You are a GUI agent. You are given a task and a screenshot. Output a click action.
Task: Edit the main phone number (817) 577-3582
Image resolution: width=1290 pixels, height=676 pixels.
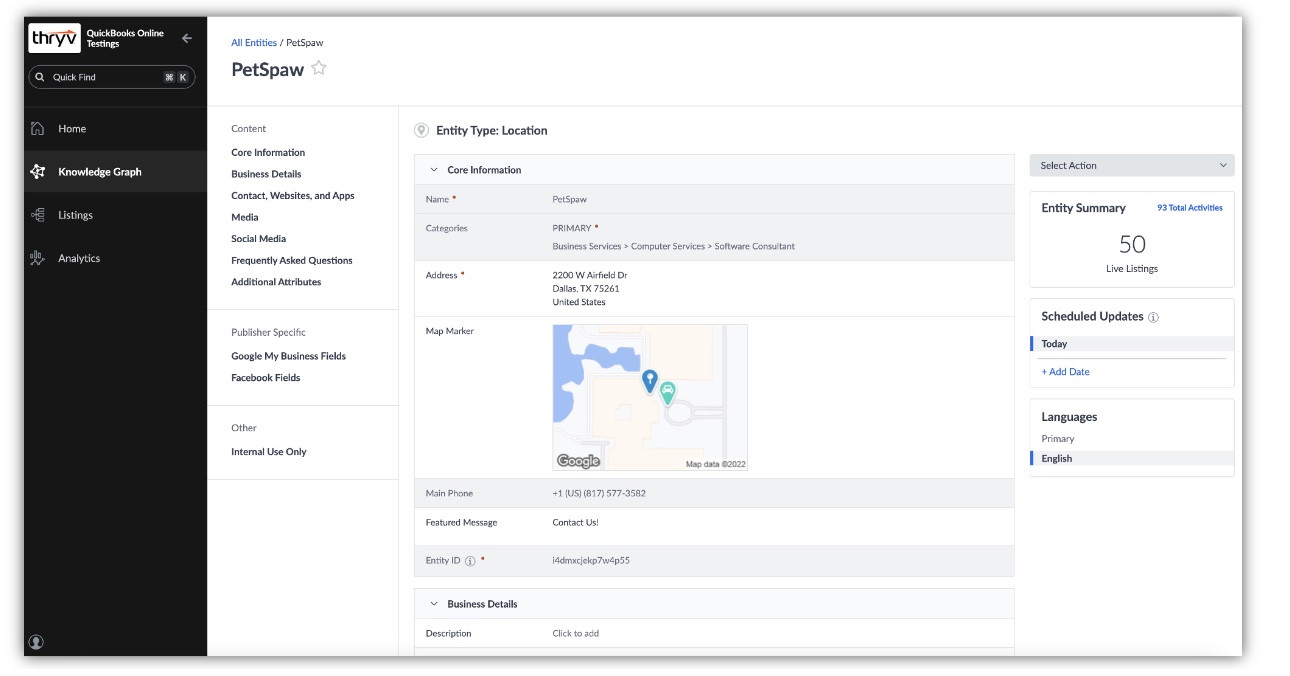click(599, 493)
